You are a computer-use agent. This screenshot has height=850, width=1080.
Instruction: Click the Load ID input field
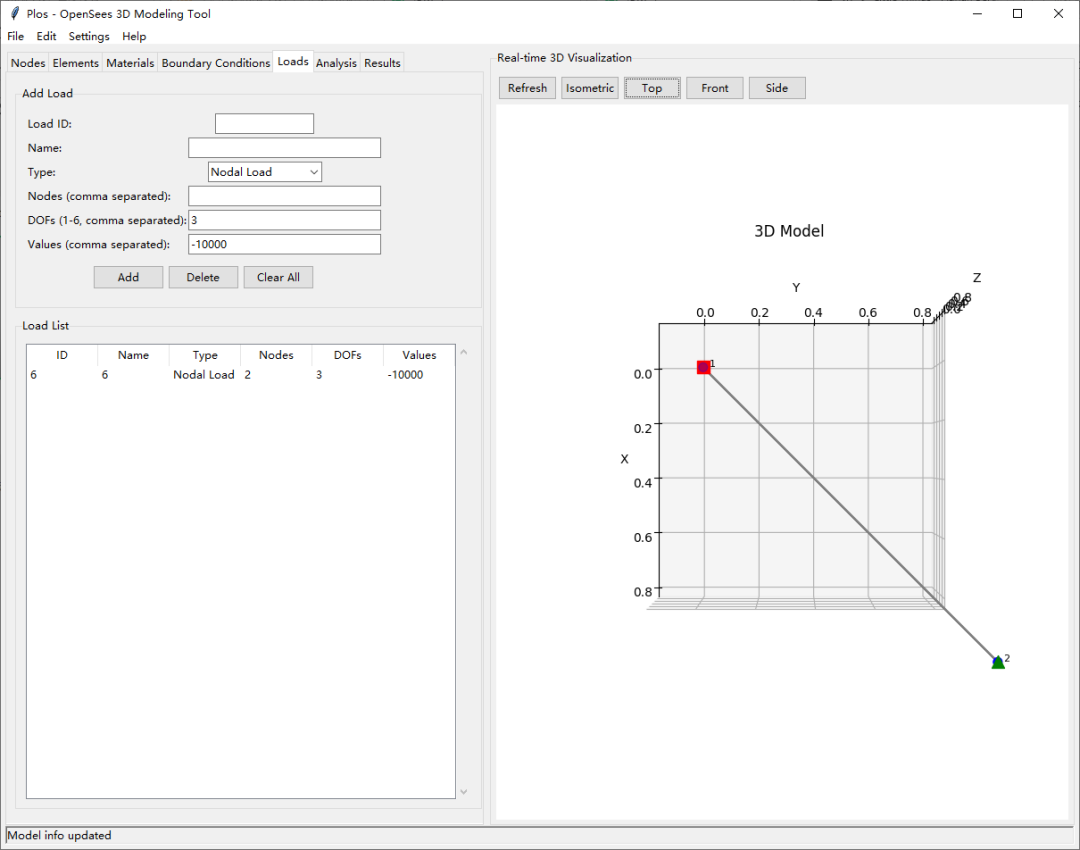[x=264, y=124]
